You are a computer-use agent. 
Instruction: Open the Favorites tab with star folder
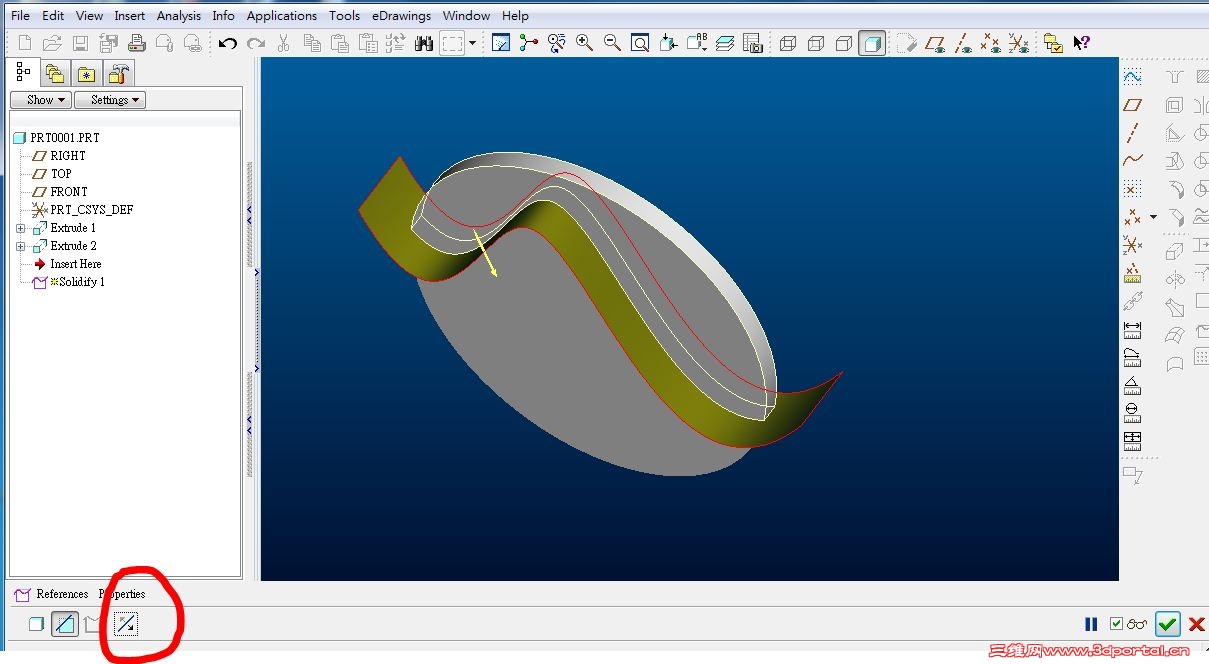pyautogui.click(x=87, y=73)
